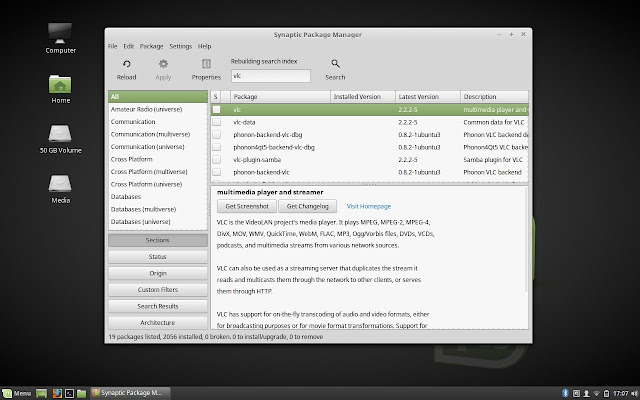This screenshot has width=640, height=400.
Task: Click the Get Changelog button
Action: coord(307,206)
